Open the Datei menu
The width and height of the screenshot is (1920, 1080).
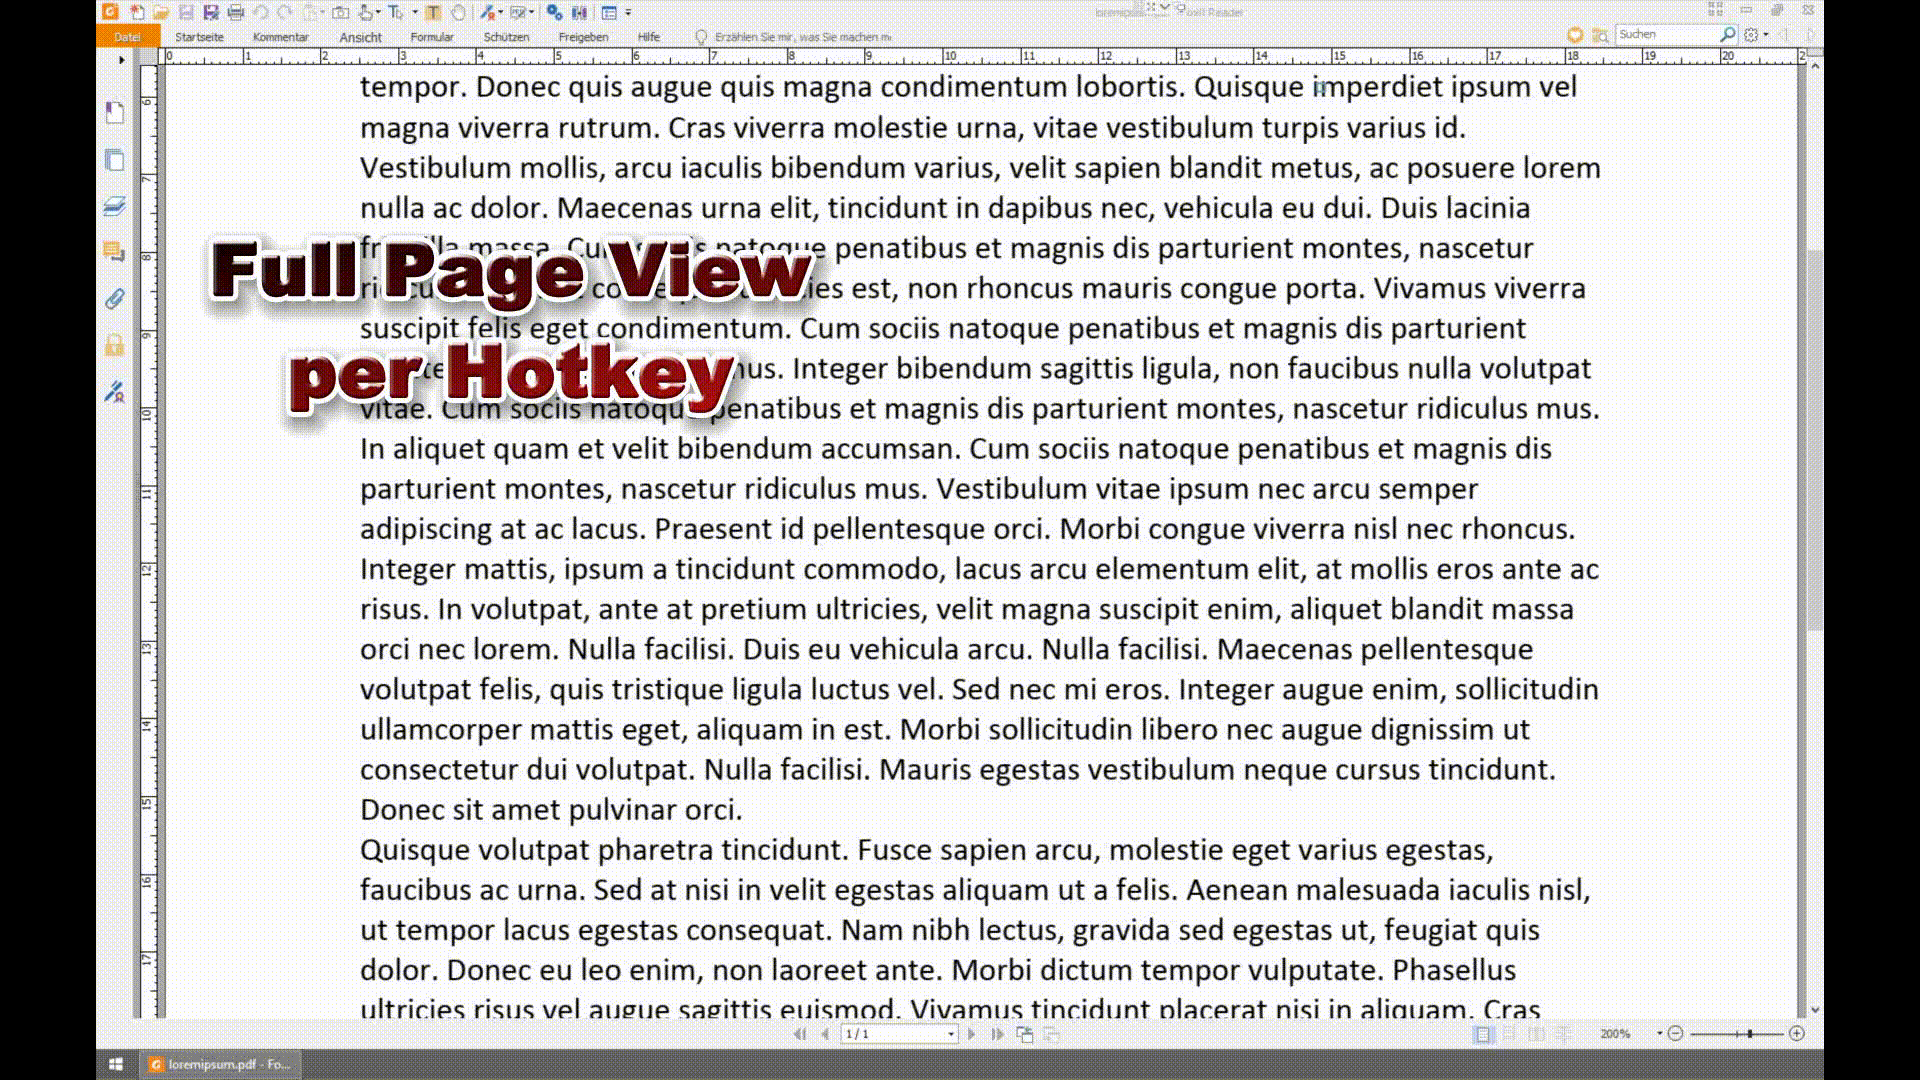[x=127, y=37]
